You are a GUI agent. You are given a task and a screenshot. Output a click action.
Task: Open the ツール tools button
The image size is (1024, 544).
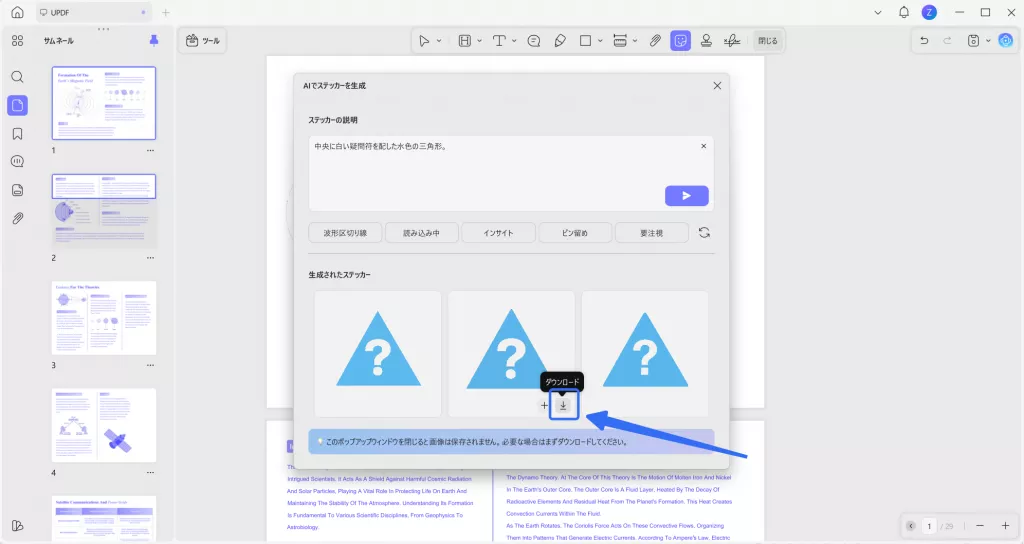pyautogui.click(x=202, y=40)
